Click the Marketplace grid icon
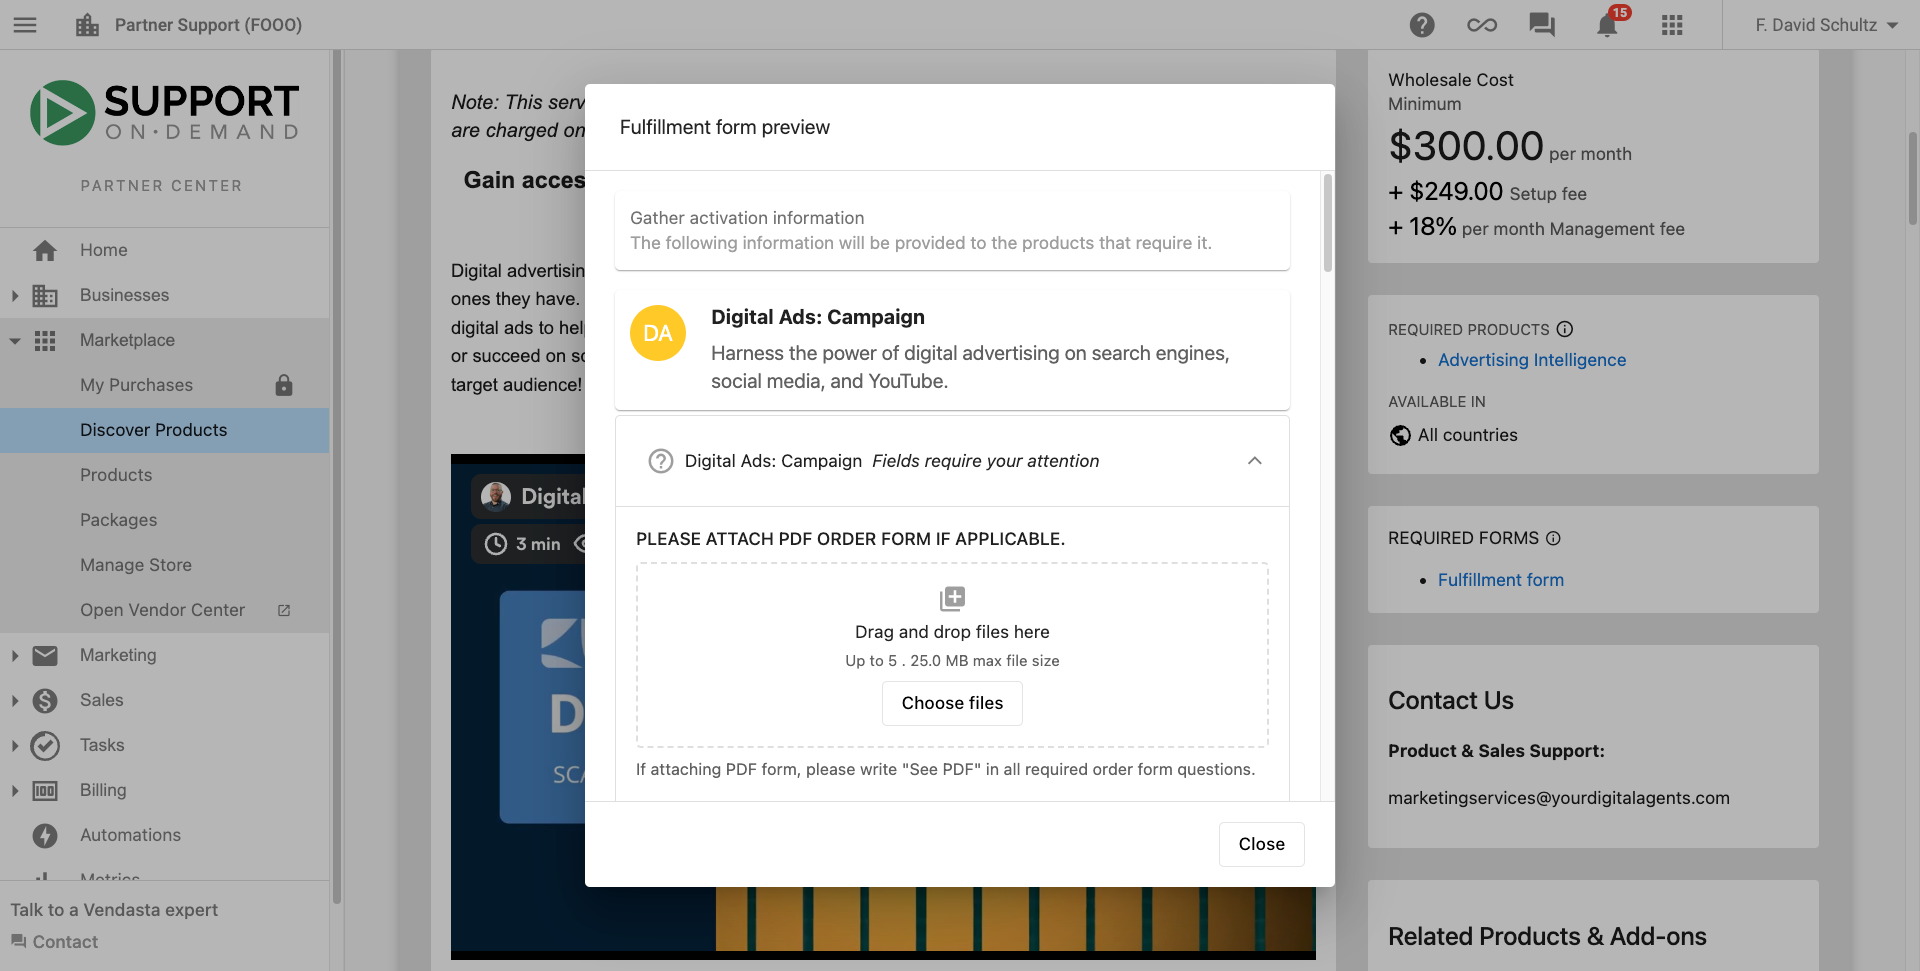The height and width of the screenshot is (971, 1920). pos(45,340)
